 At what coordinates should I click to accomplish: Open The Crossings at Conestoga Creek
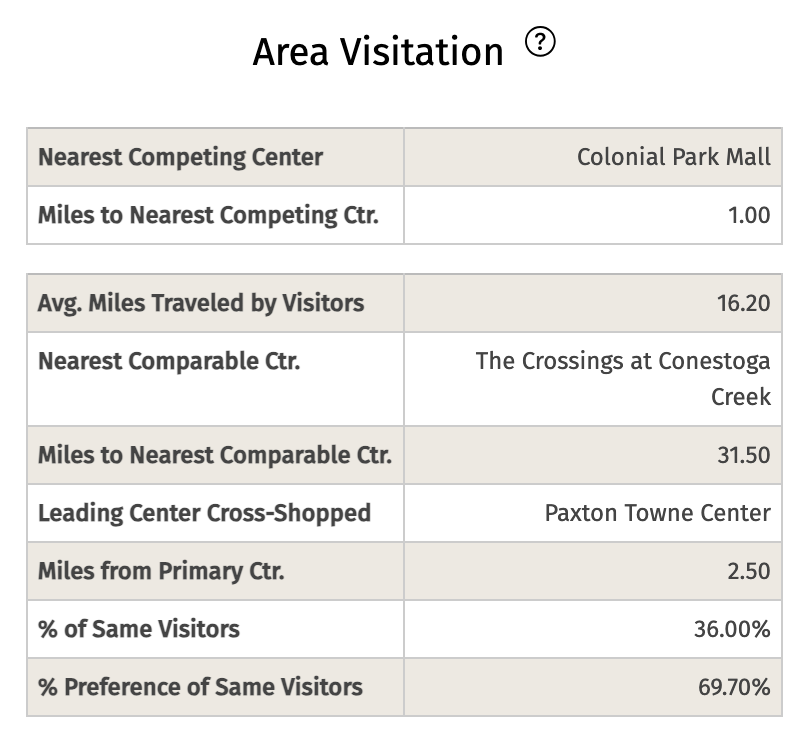(623, 378)
